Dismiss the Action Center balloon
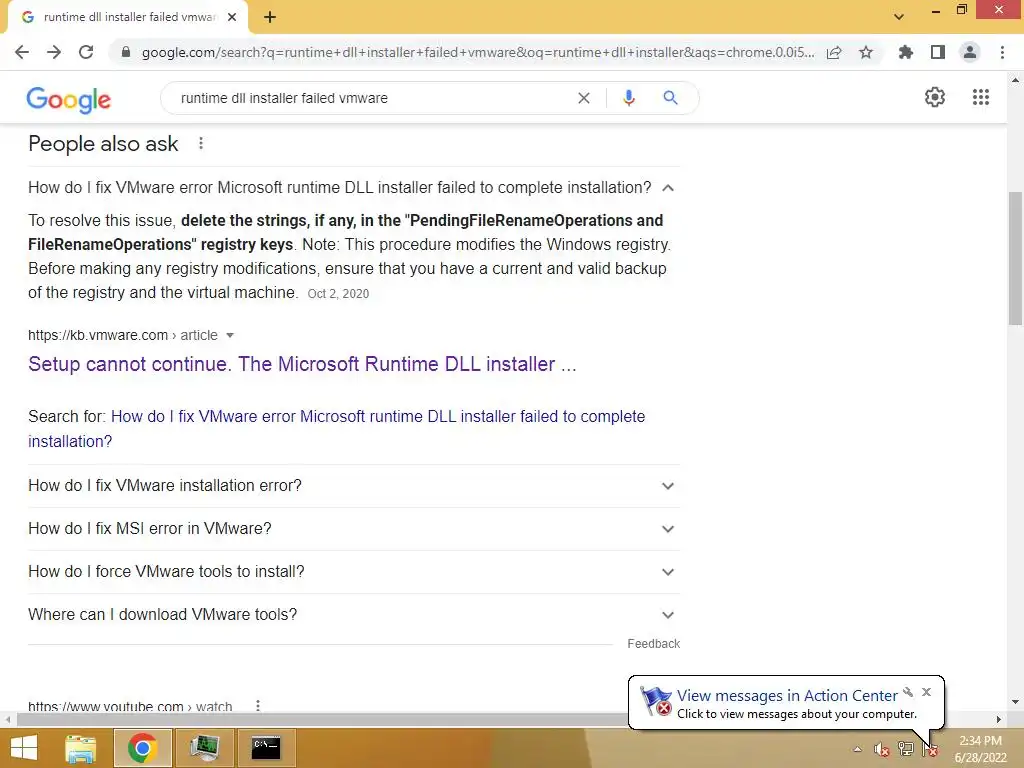Viewport: 1024px width, 768px height. [x=926, y=692]
